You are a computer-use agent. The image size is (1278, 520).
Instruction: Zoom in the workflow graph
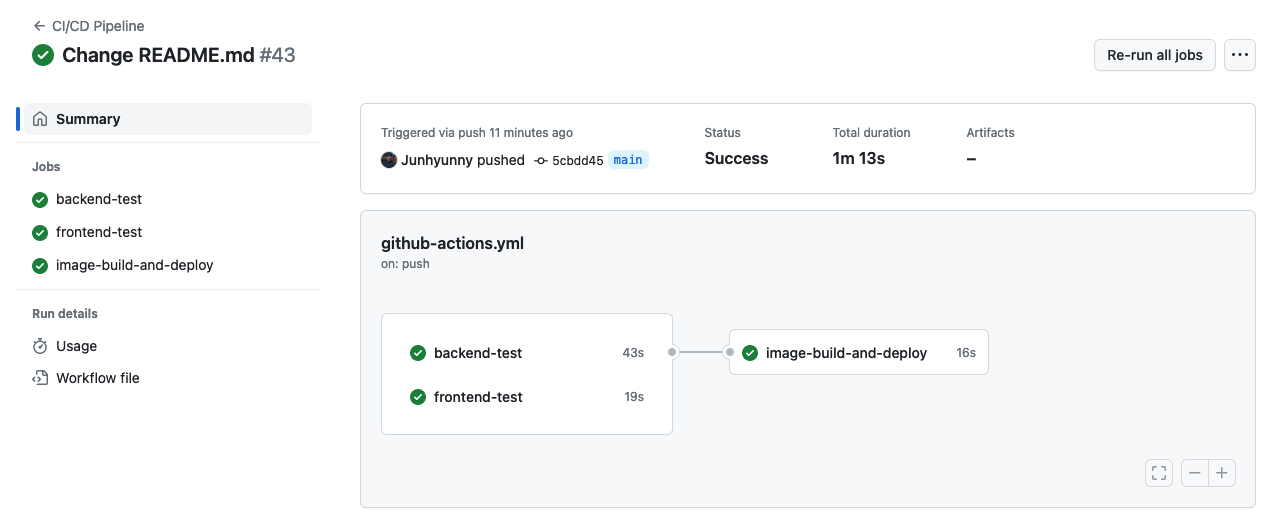tap(1222, 473)
